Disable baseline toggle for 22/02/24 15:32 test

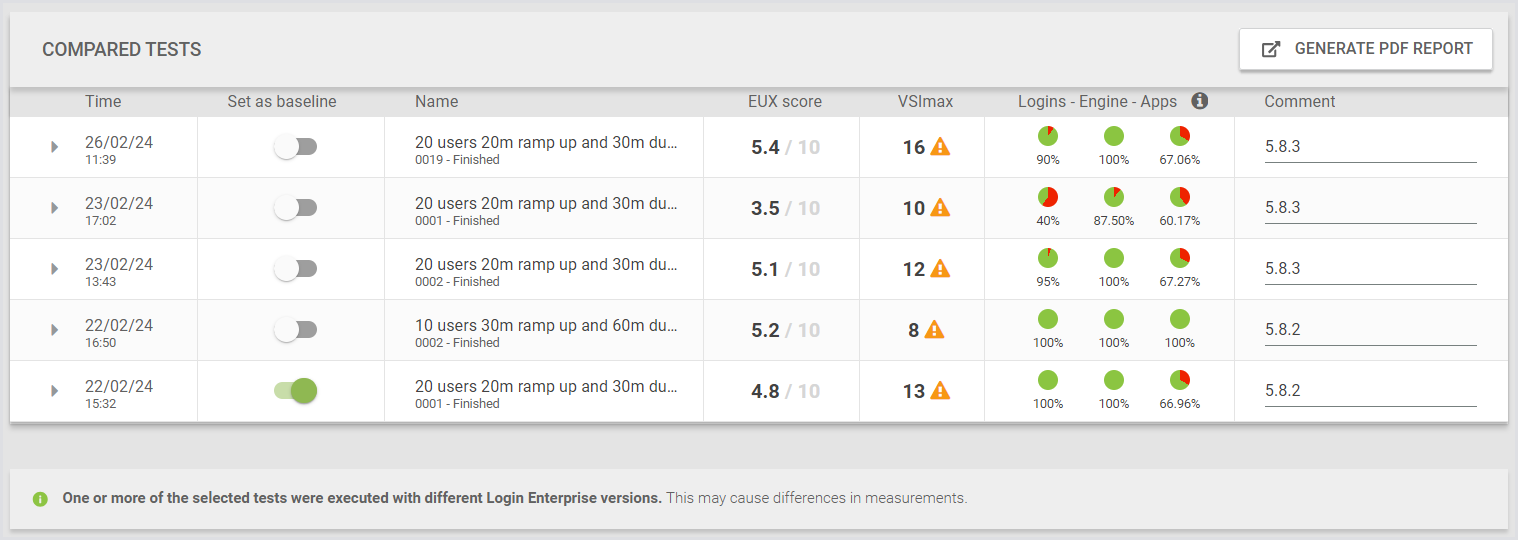click(x=296, y=391)
